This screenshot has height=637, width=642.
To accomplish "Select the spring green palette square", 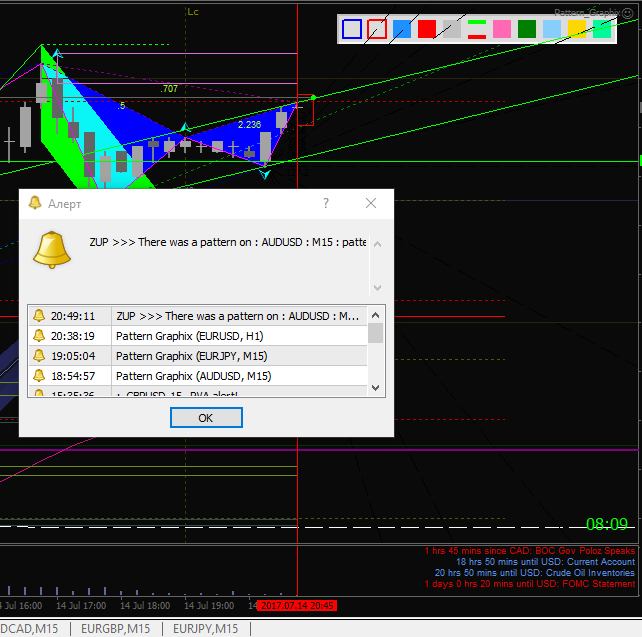I will click(601, 29).
